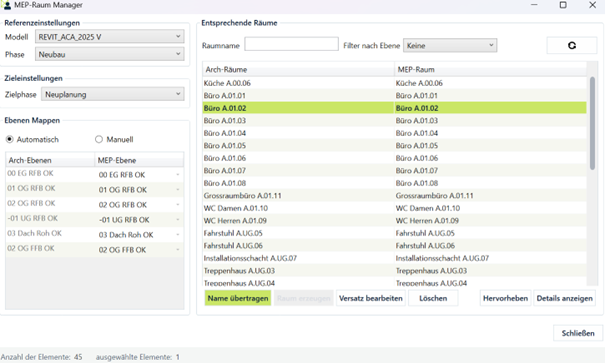605x363 pixels.
Task: Select Arch-Räume row Büro A.01.04
Action: 298,133
